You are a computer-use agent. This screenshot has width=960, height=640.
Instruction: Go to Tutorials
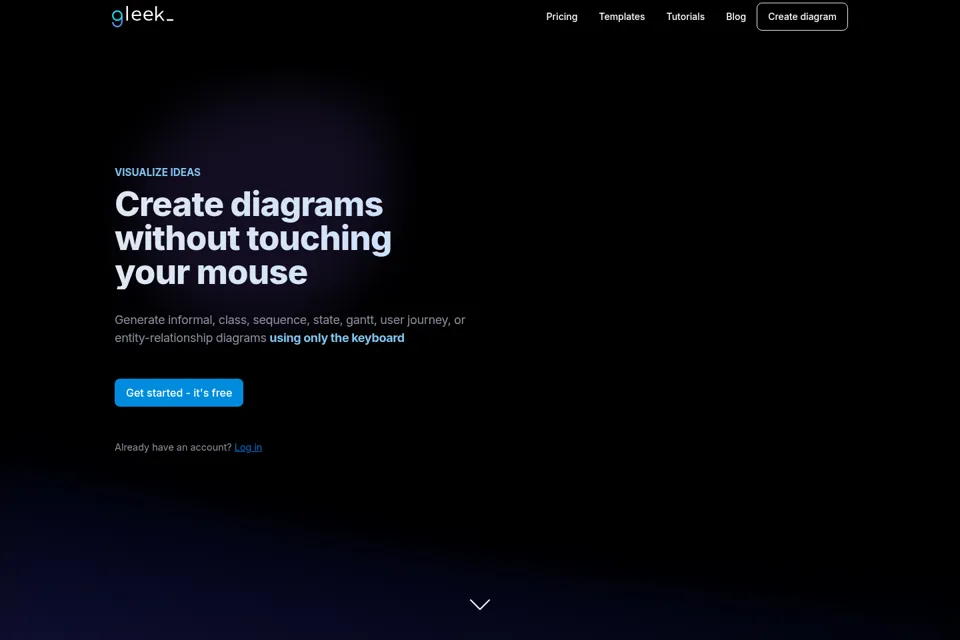(685, 17)
